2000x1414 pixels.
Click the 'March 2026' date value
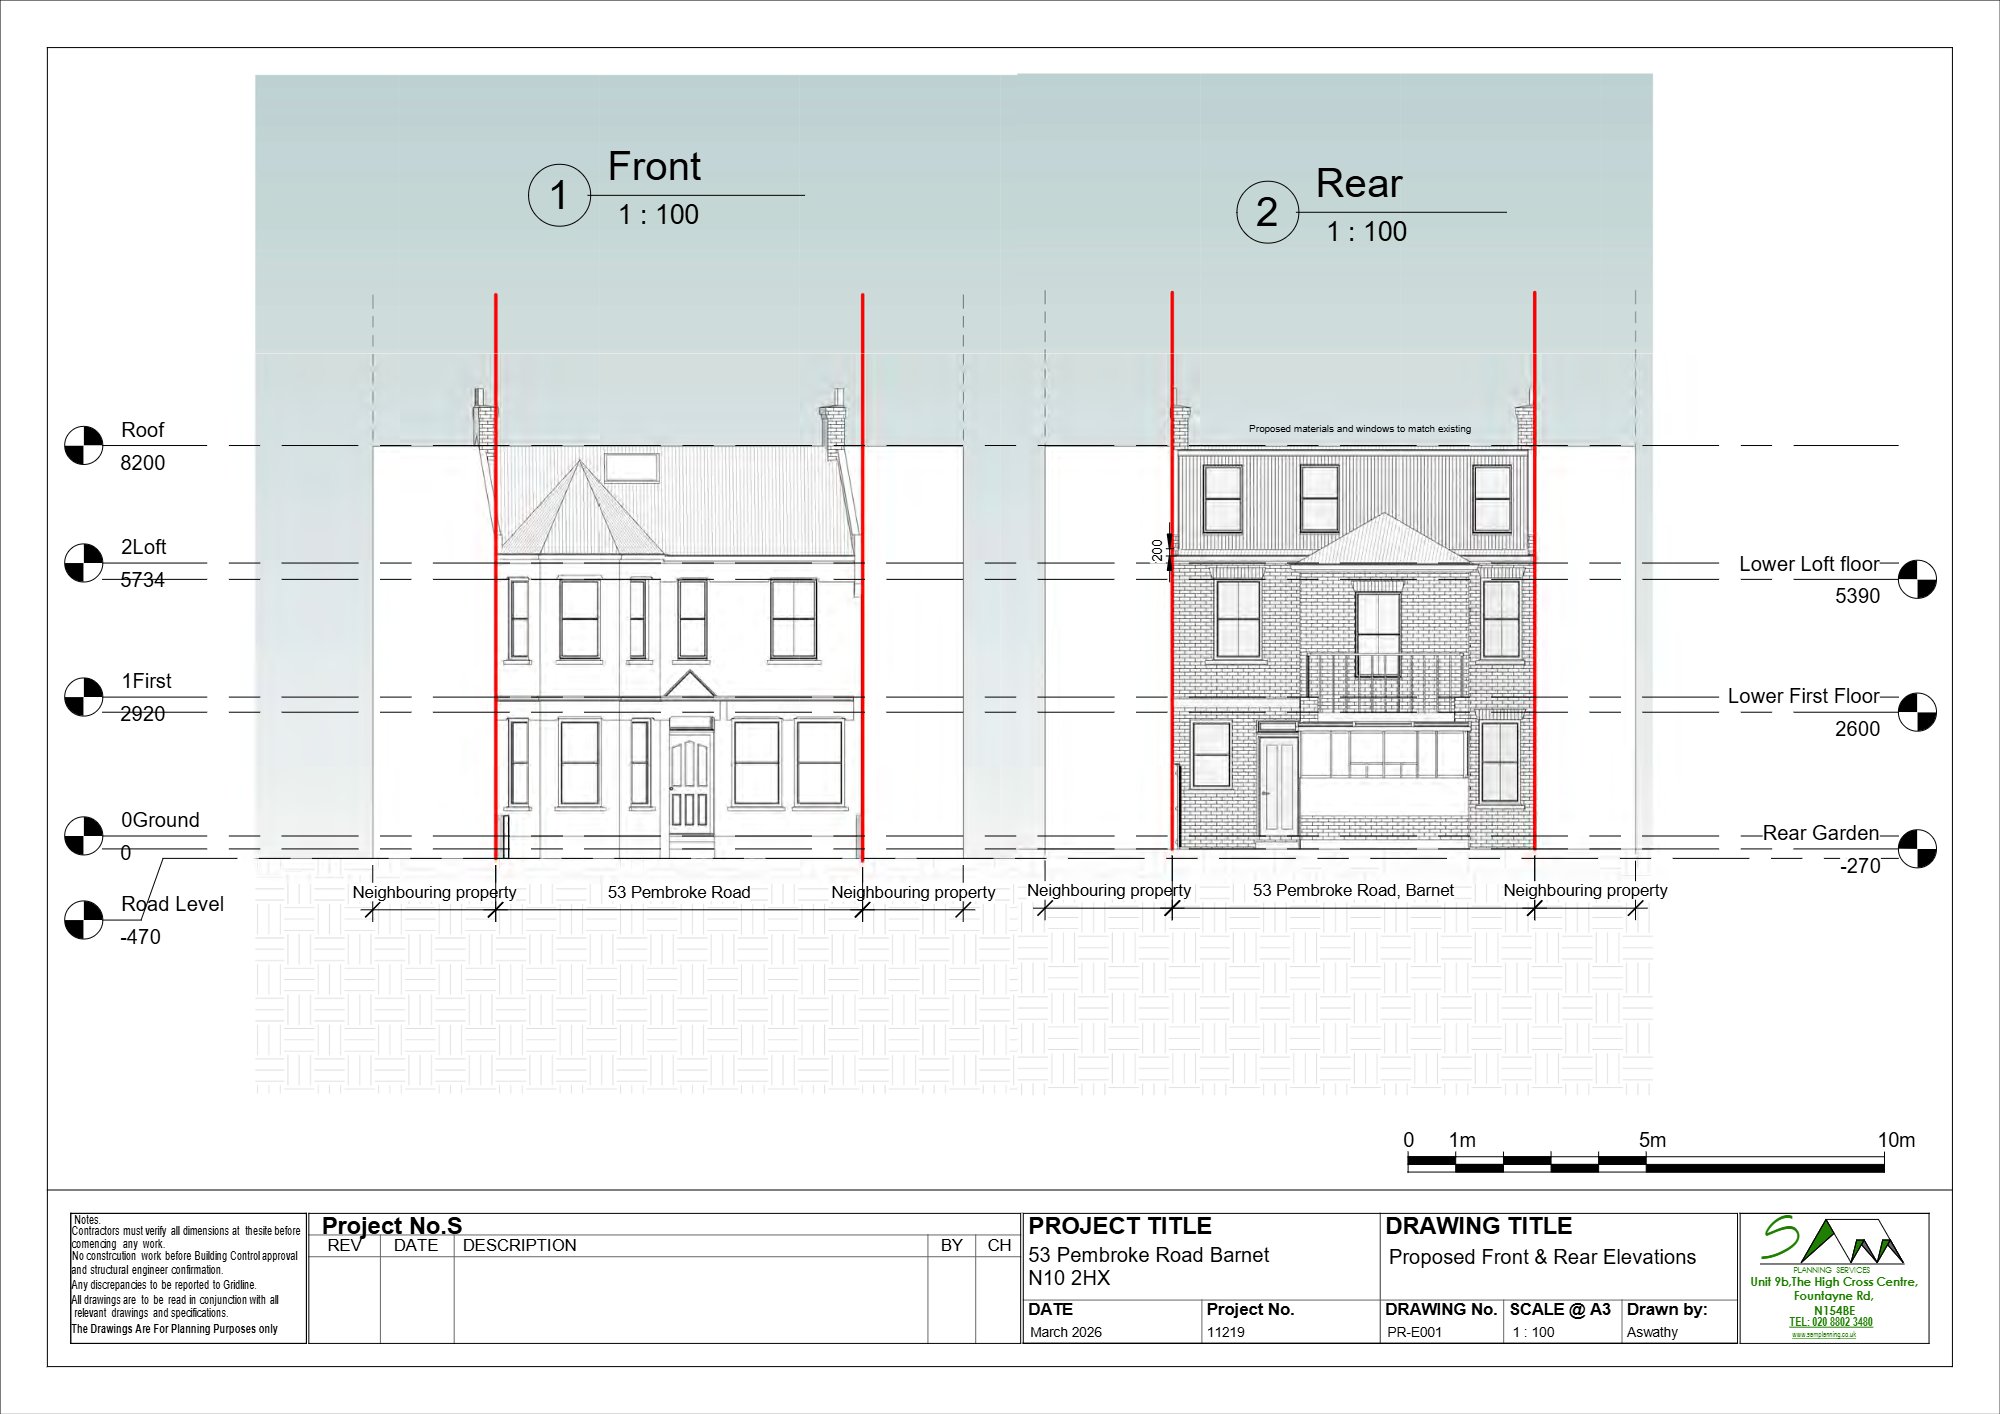pyautogui.click(x=1066, y=1332)
